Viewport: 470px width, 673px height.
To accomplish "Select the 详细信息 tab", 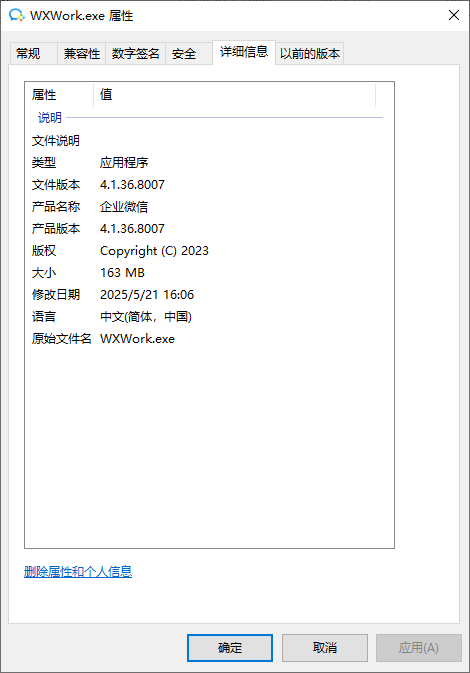I will [x=244, y=52].
